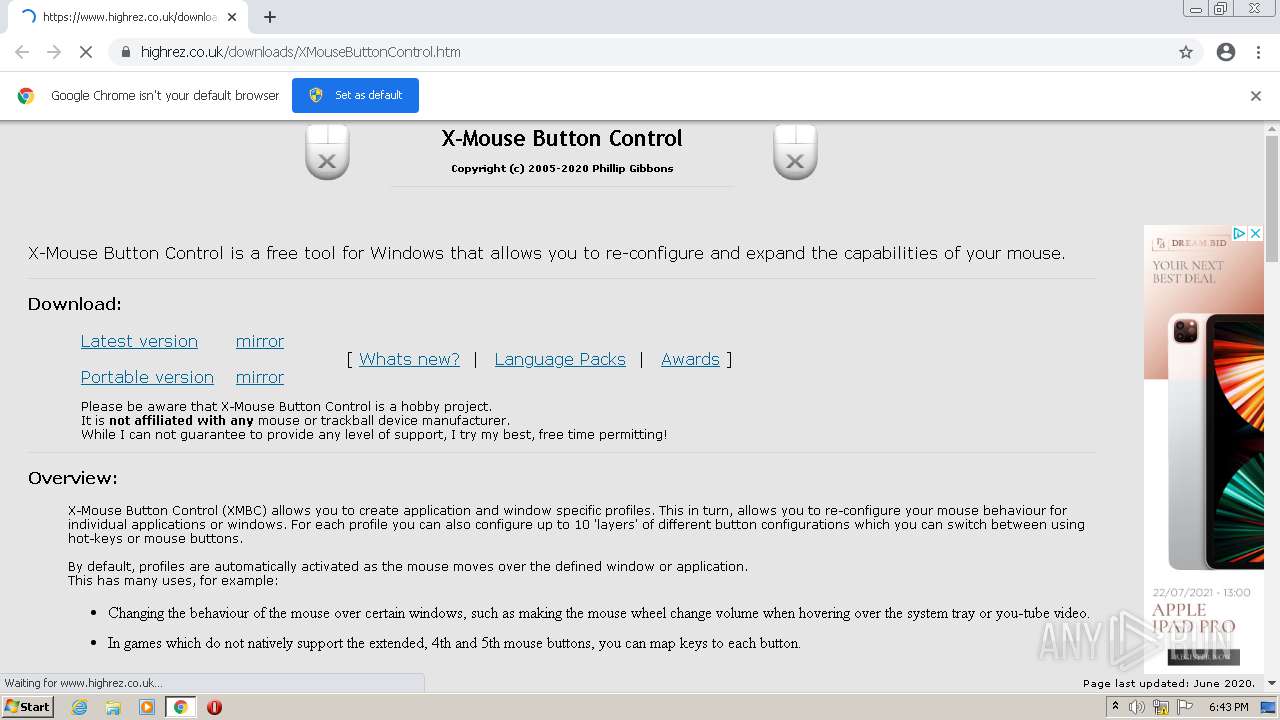Screen dimensions: 1280x720
Task: Click the 'not affiliated with any' bold text
Action: 181,420
